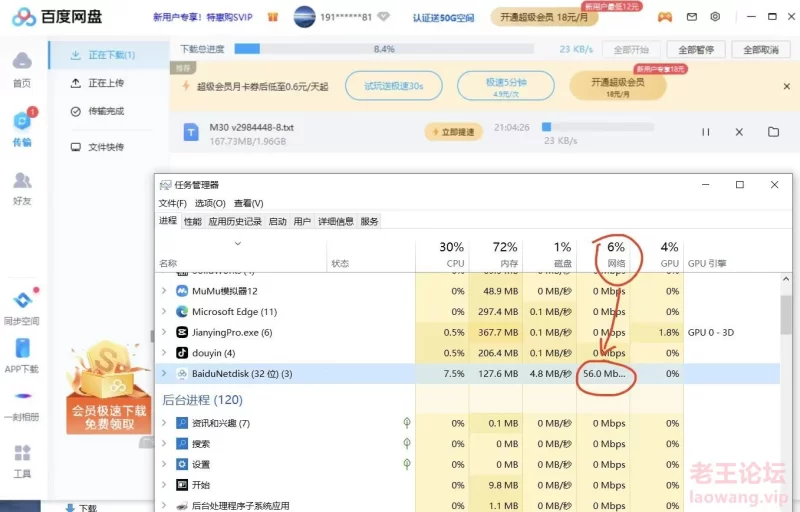Image resolution: width=800 pixels, height=512 pixels.
Task: Cancel the M30 v2984448-8.txt download
Action: [739, 132]
